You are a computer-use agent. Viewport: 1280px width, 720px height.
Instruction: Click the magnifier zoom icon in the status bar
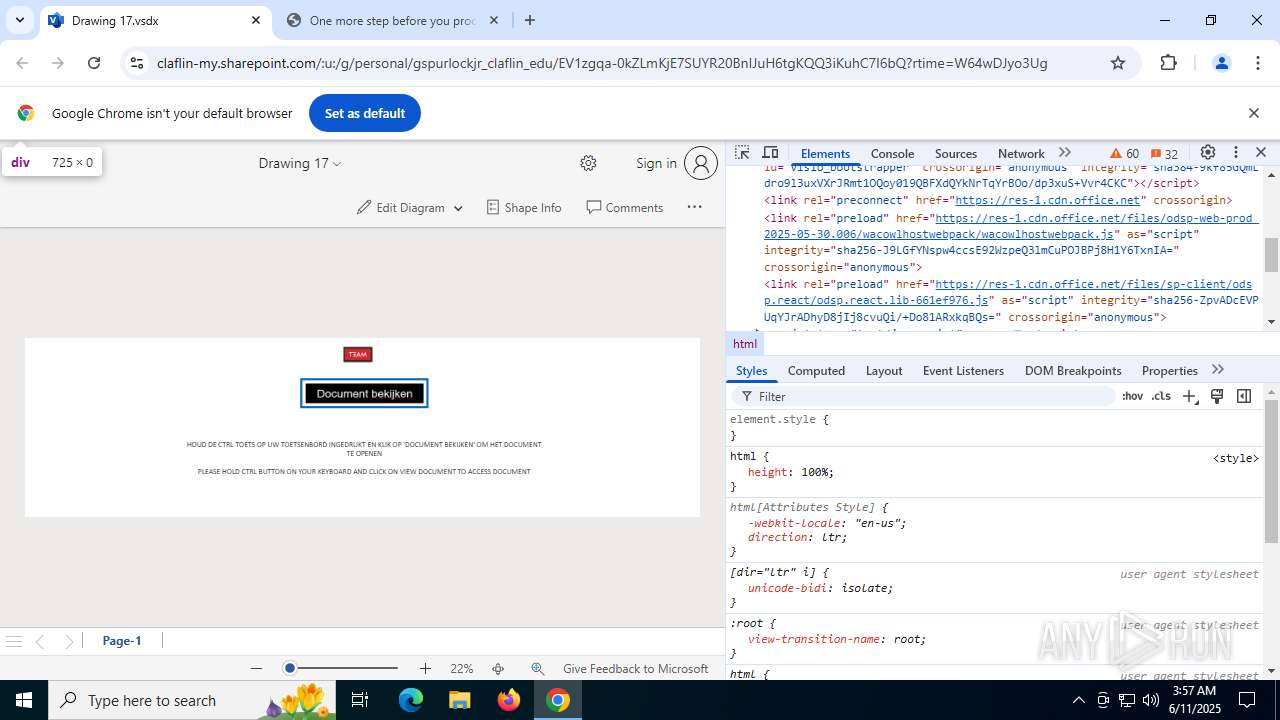click(537, 668)
